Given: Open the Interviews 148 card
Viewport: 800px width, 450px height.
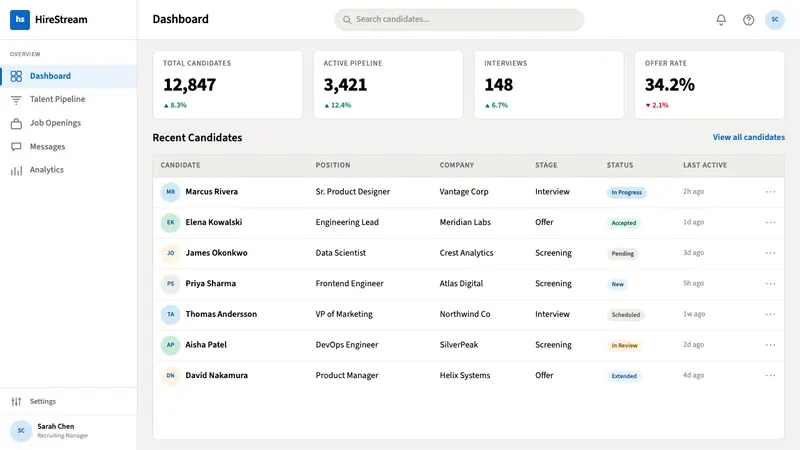Looking at the screenshot, I should (549, 85).
